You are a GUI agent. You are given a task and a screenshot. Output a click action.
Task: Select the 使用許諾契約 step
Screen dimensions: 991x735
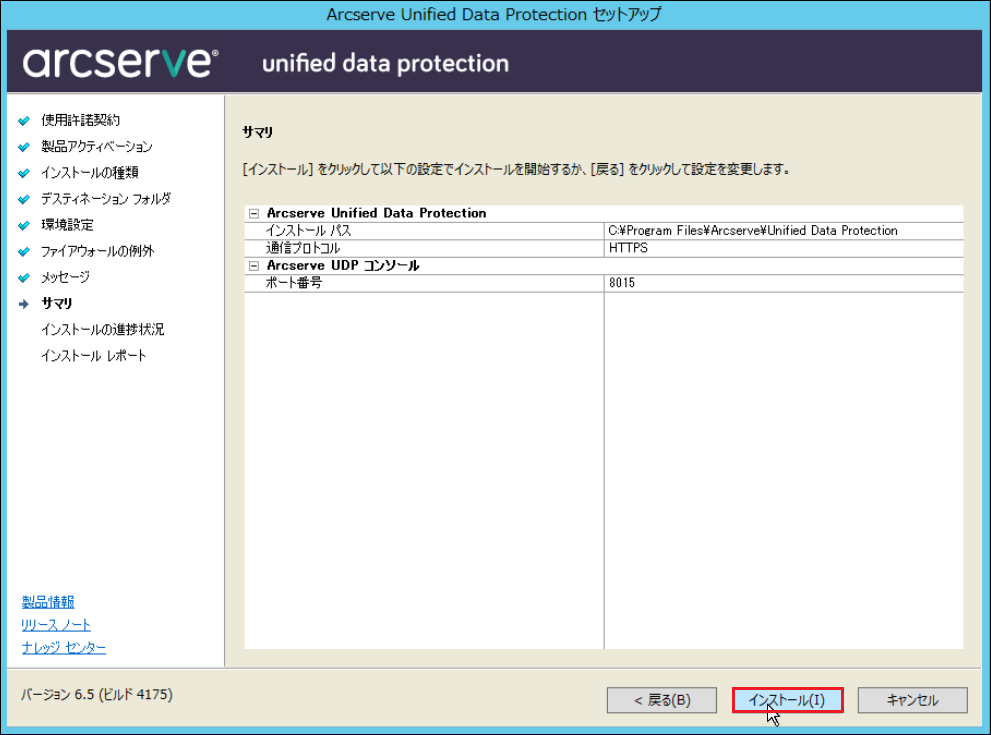[80, 120]
